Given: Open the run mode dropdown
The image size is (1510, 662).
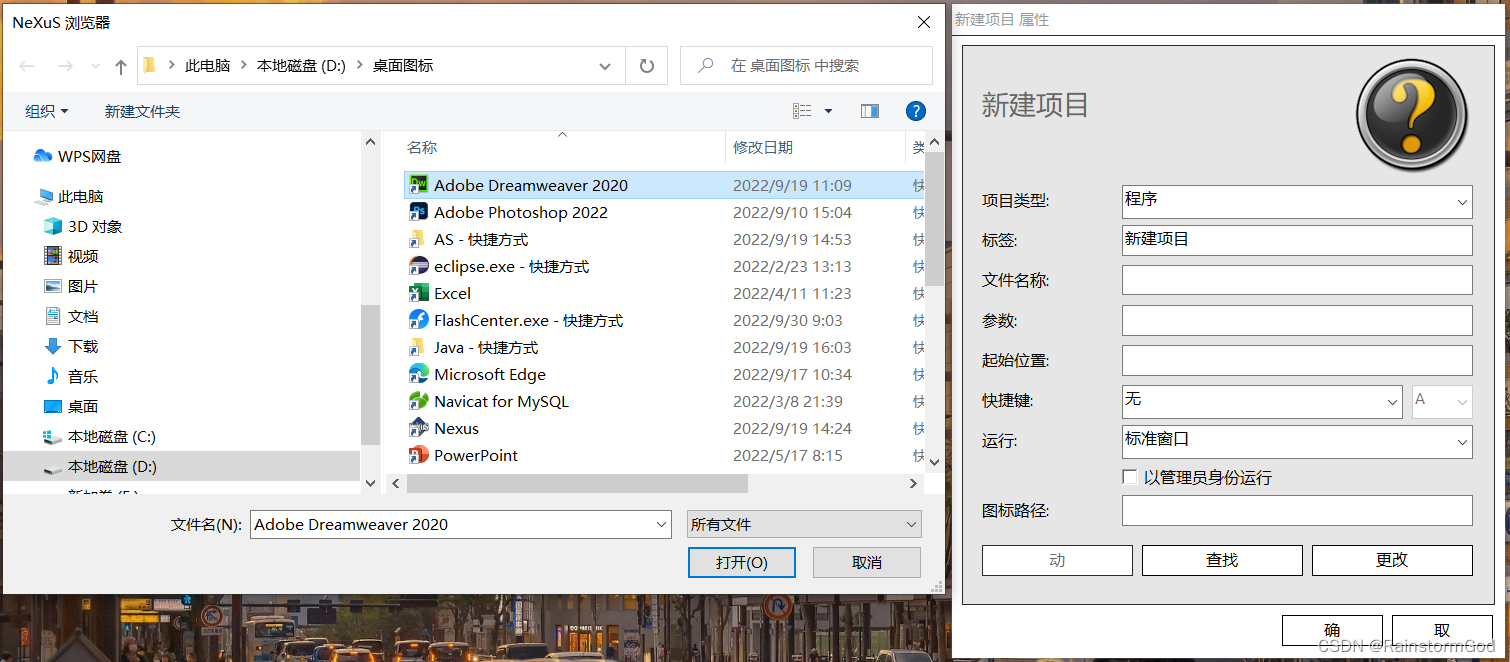Looking at the screenshot, I should 1463,441.
